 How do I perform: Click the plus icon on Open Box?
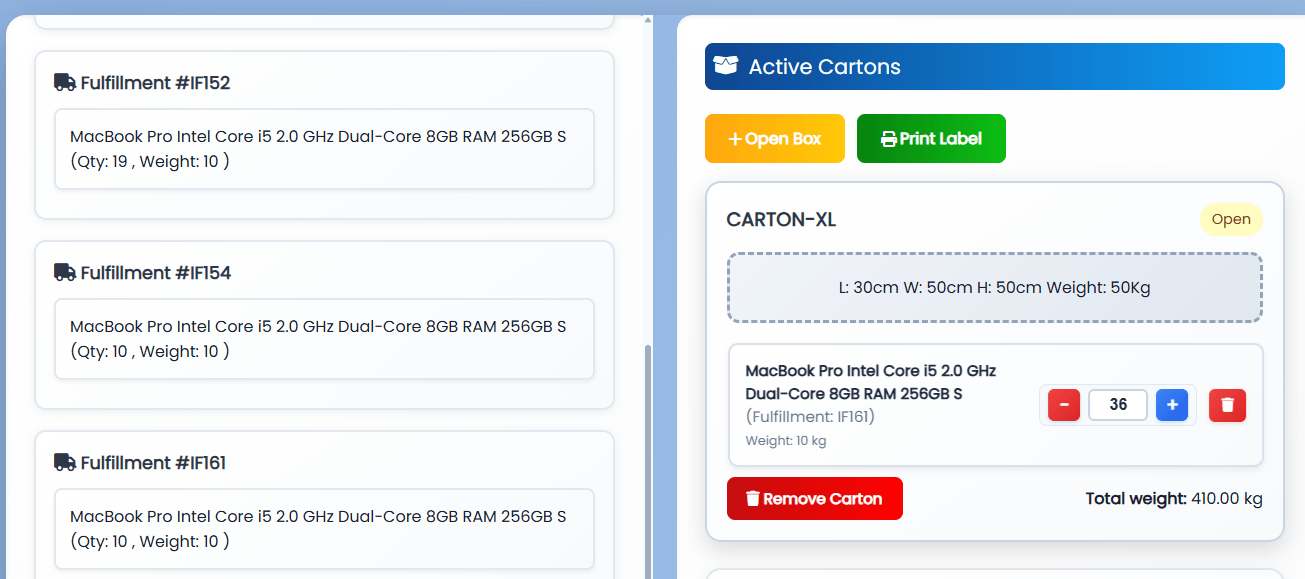[735, 139]
